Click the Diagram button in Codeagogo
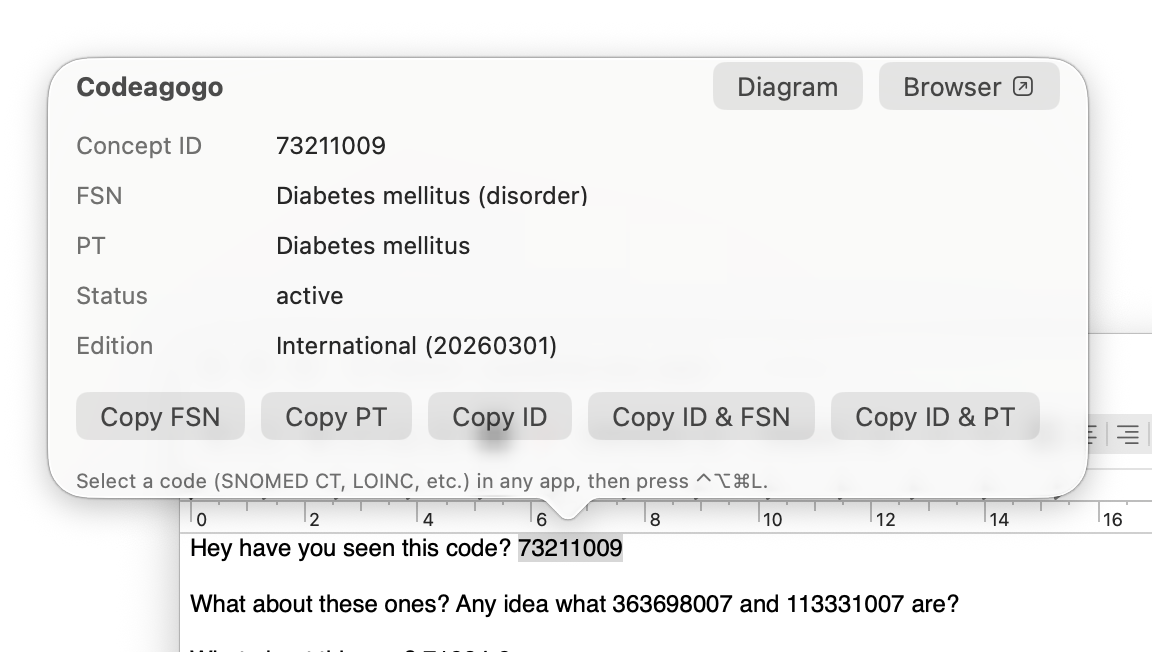The image size is (1152, 652). [787, 86]
